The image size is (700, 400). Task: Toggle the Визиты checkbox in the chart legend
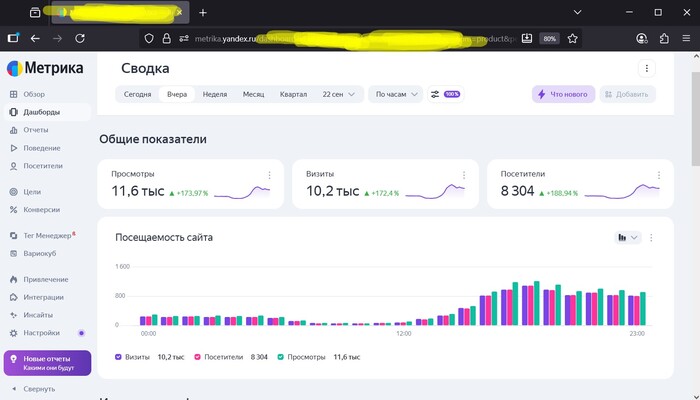coord(119,356)
